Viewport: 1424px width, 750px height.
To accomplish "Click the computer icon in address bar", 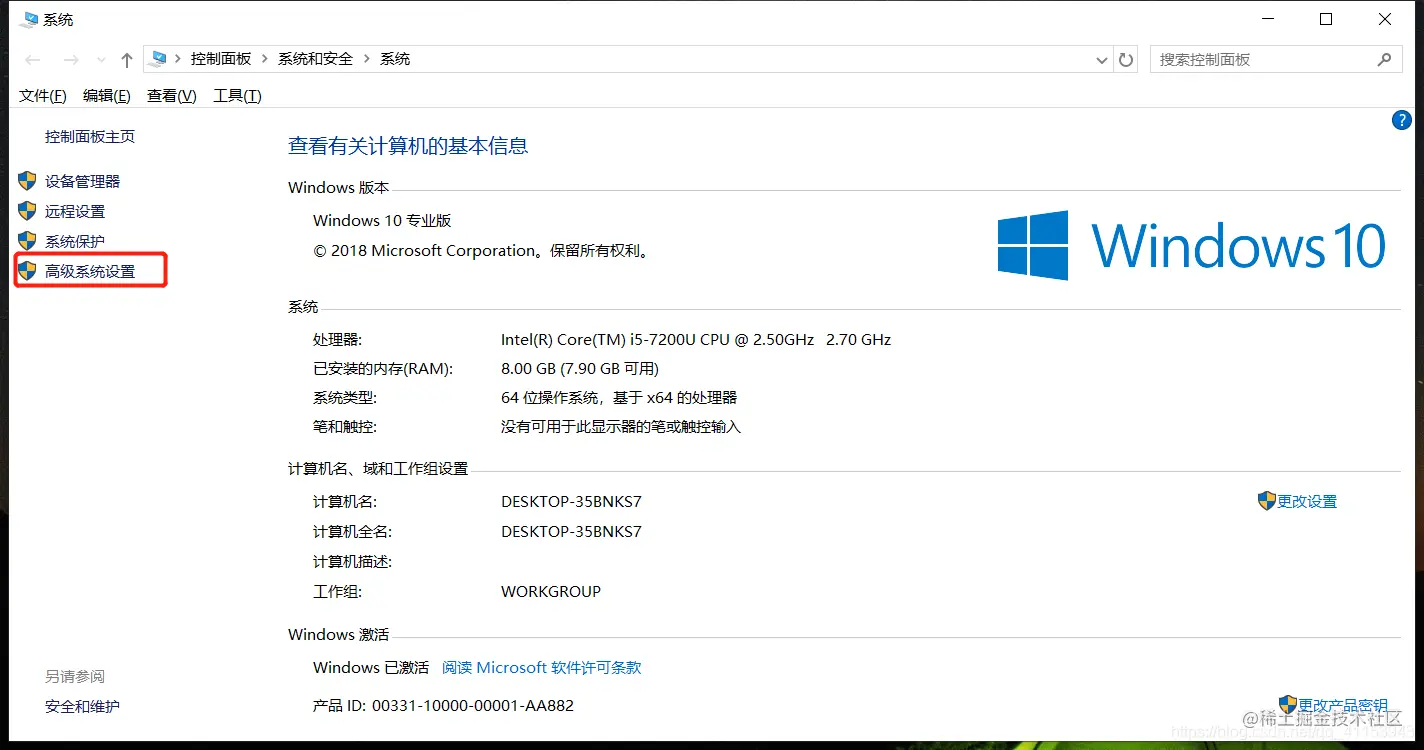I will pos(158,59).
